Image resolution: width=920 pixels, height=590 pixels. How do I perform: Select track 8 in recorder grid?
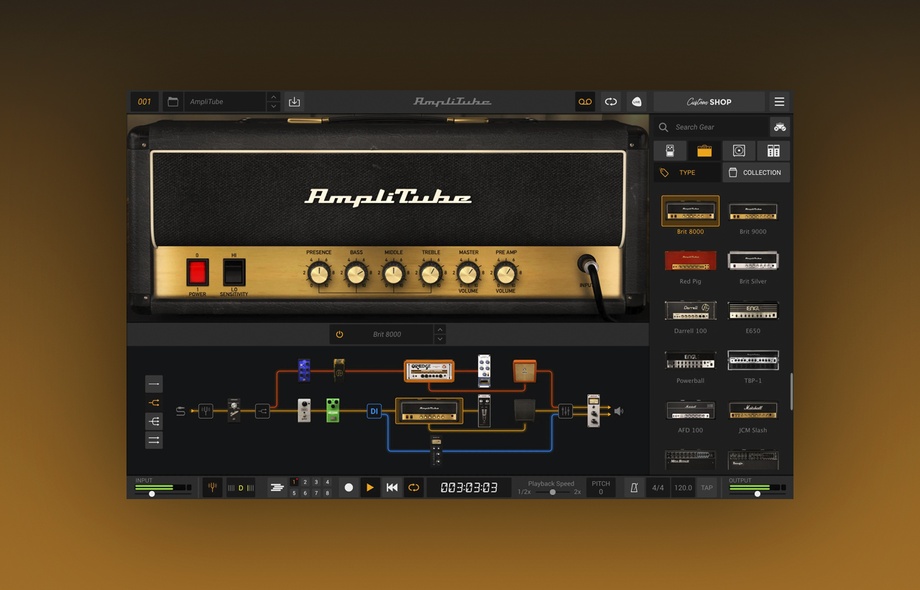tap(327, 493)
